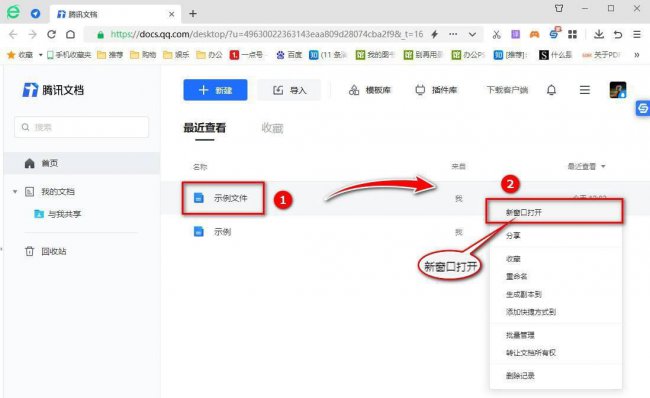
Task: Show more bookmarks with the double-chevron
Action: [637, 54]
